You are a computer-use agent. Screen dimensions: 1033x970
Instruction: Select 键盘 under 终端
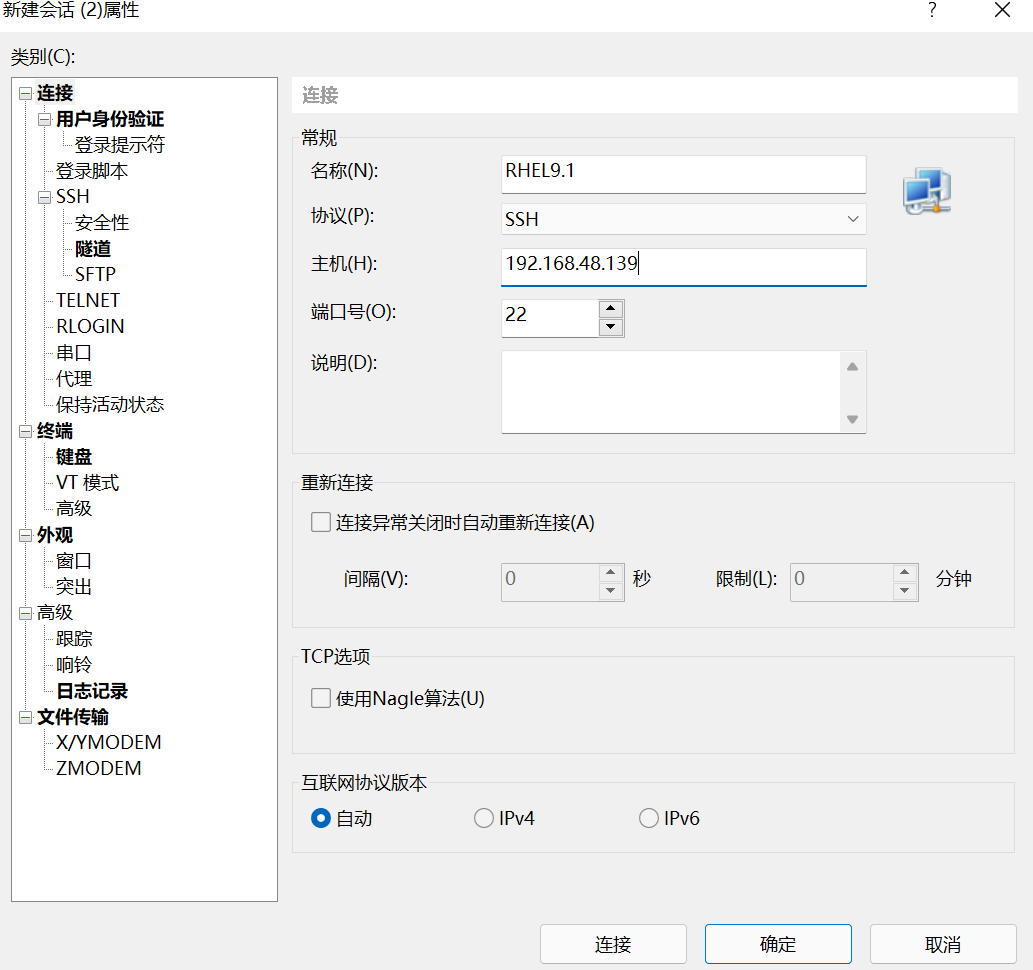tap(74, 457)
